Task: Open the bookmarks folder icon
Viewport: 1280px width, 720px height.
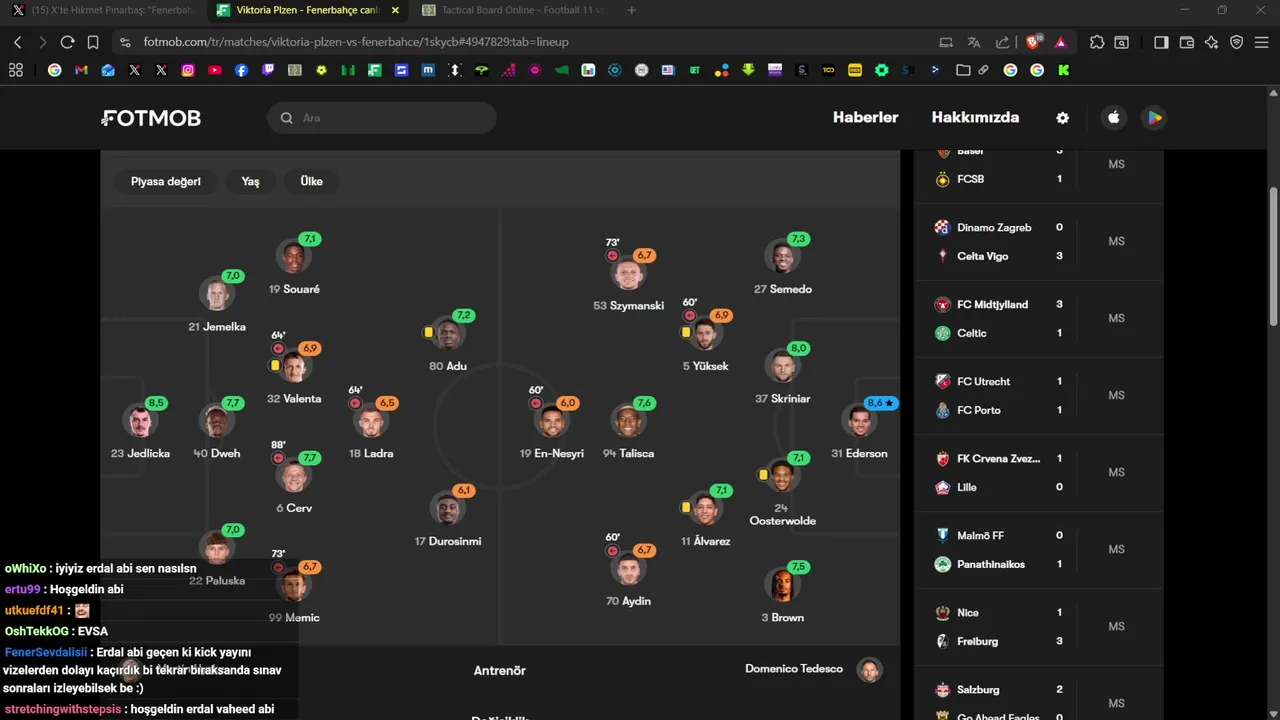Action: coord(963,70)
